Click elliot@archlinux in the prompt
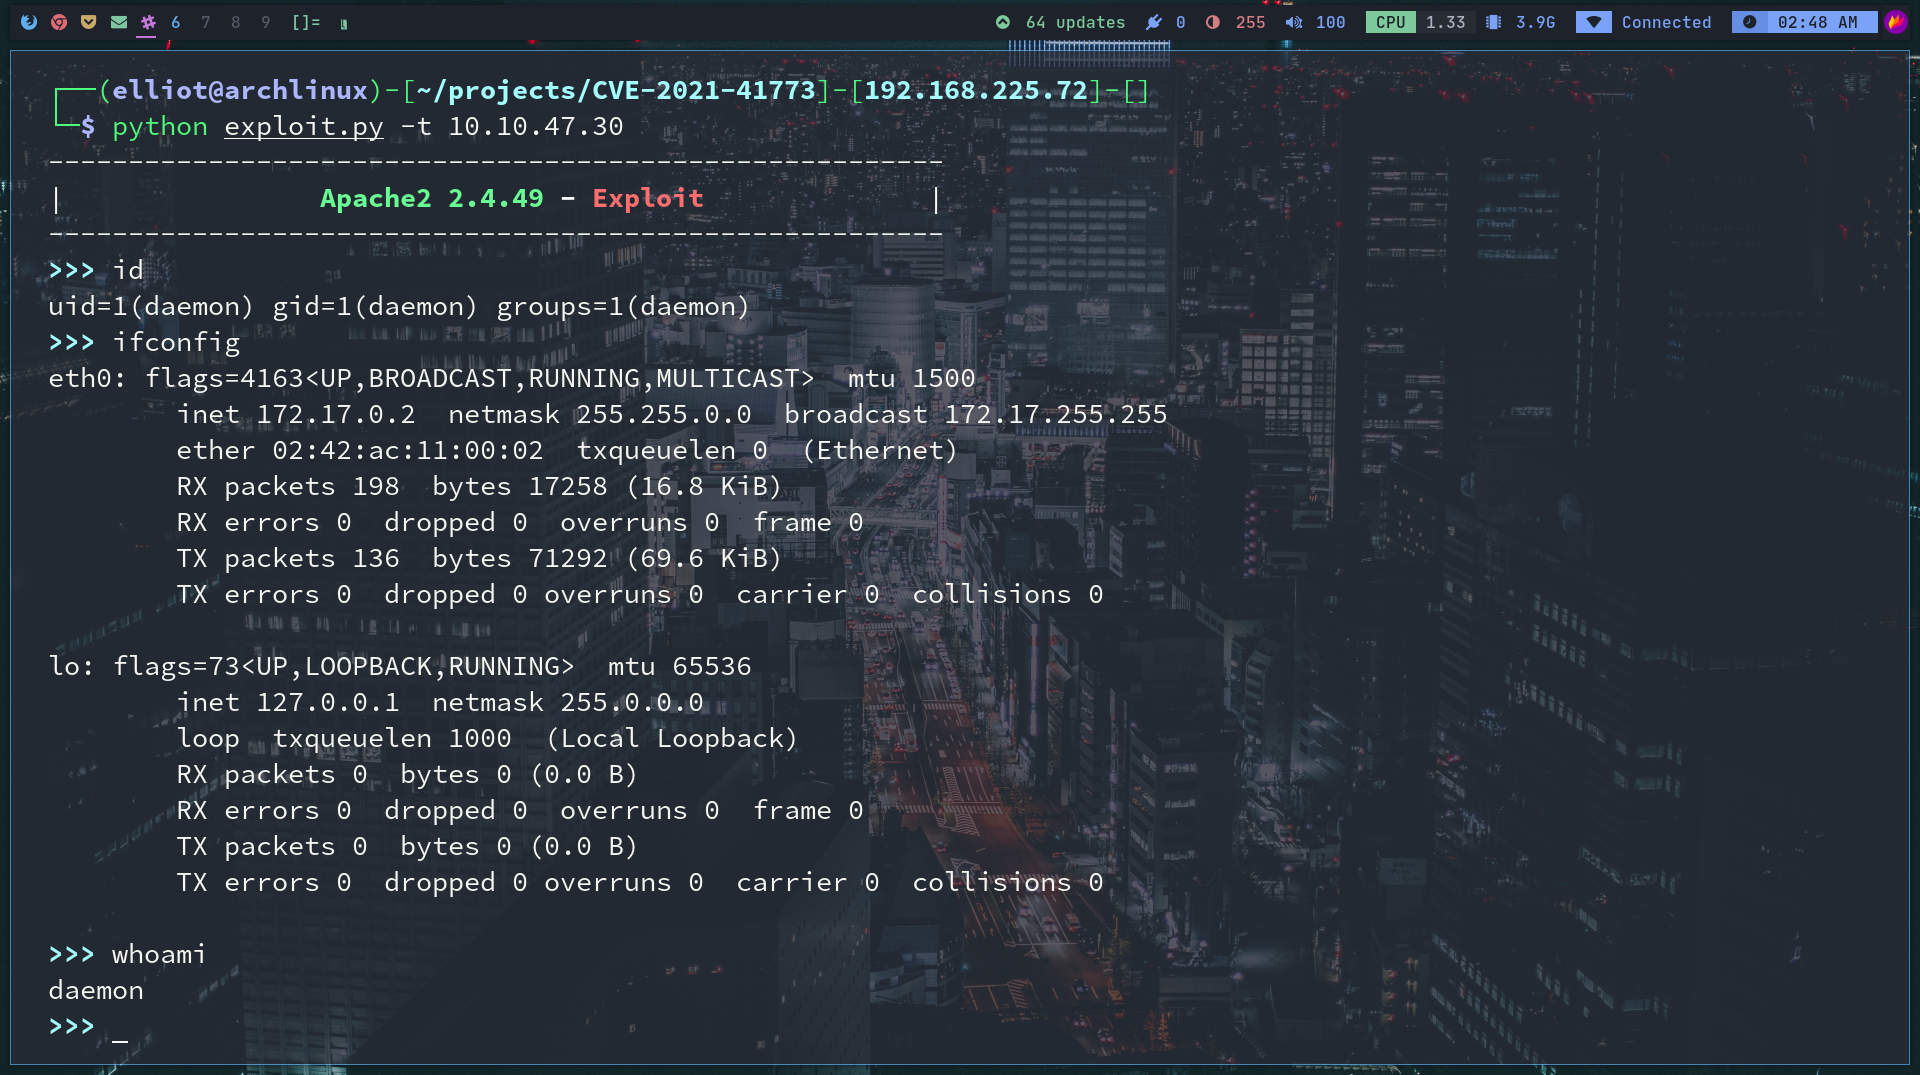 pos(240,91)
